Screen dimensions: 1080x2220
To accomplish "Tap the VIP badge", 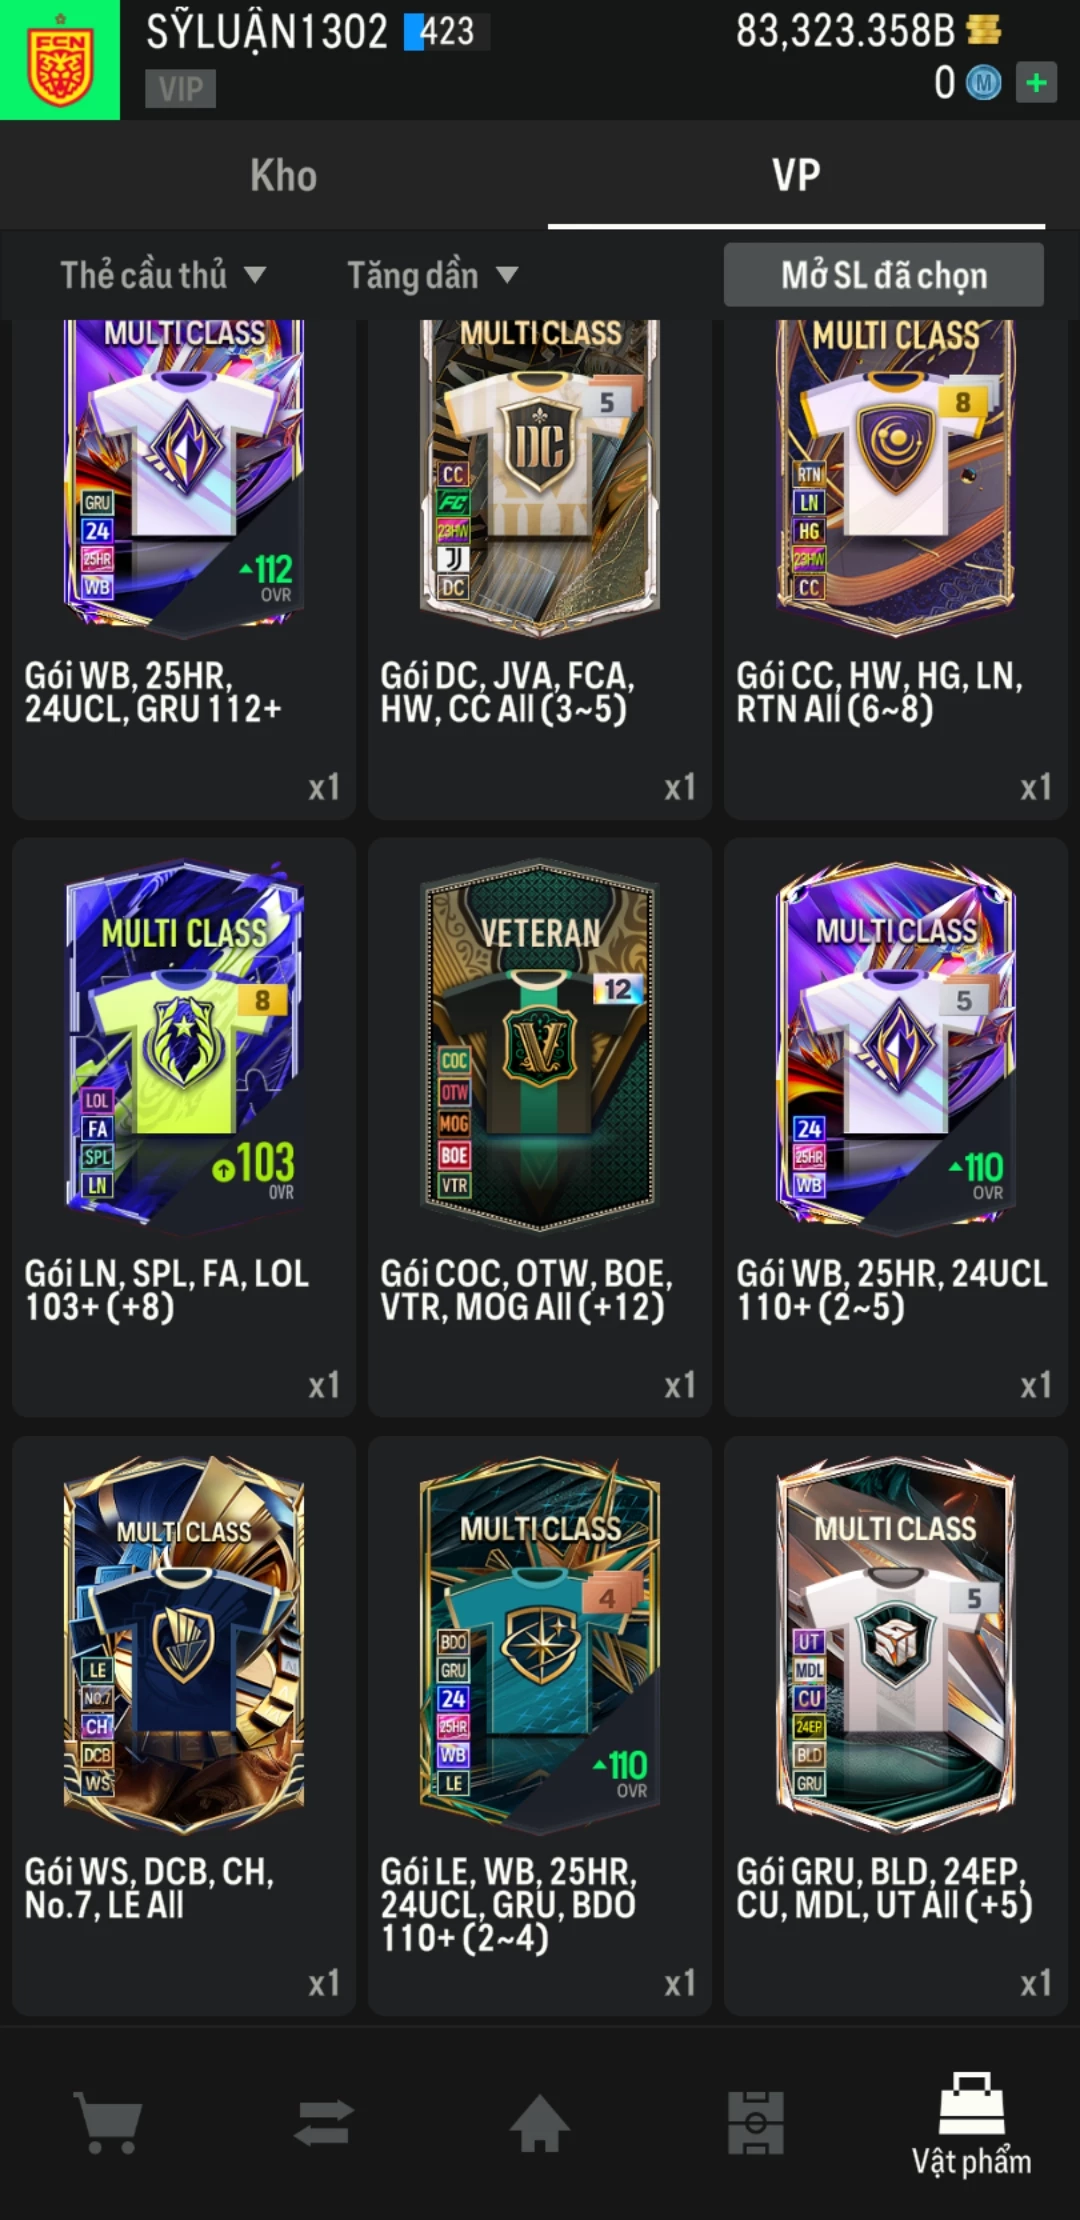I will click(180, 89).
